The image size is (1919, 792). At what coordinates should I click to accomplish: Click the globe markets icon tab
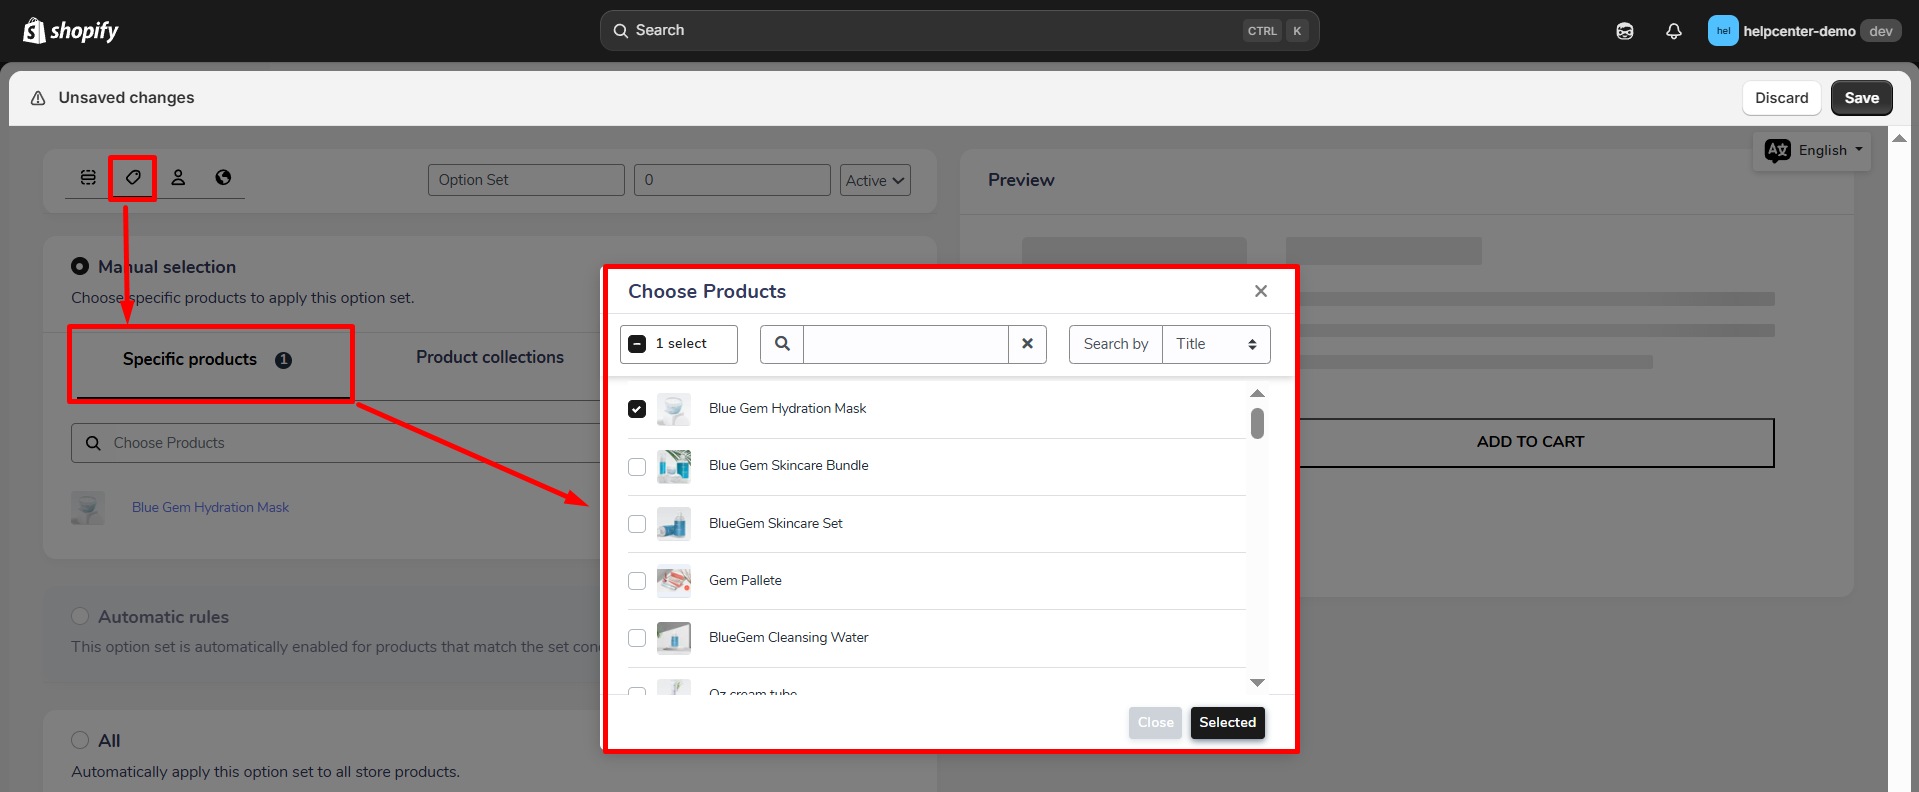[223, 177]
